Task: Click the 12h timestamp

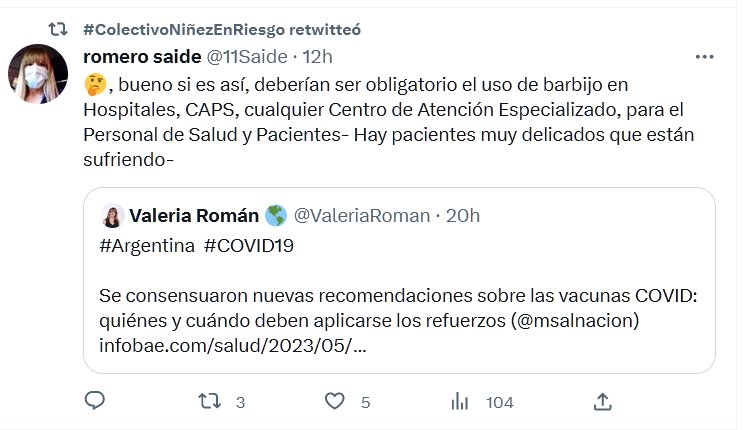Action: point(316,55)
